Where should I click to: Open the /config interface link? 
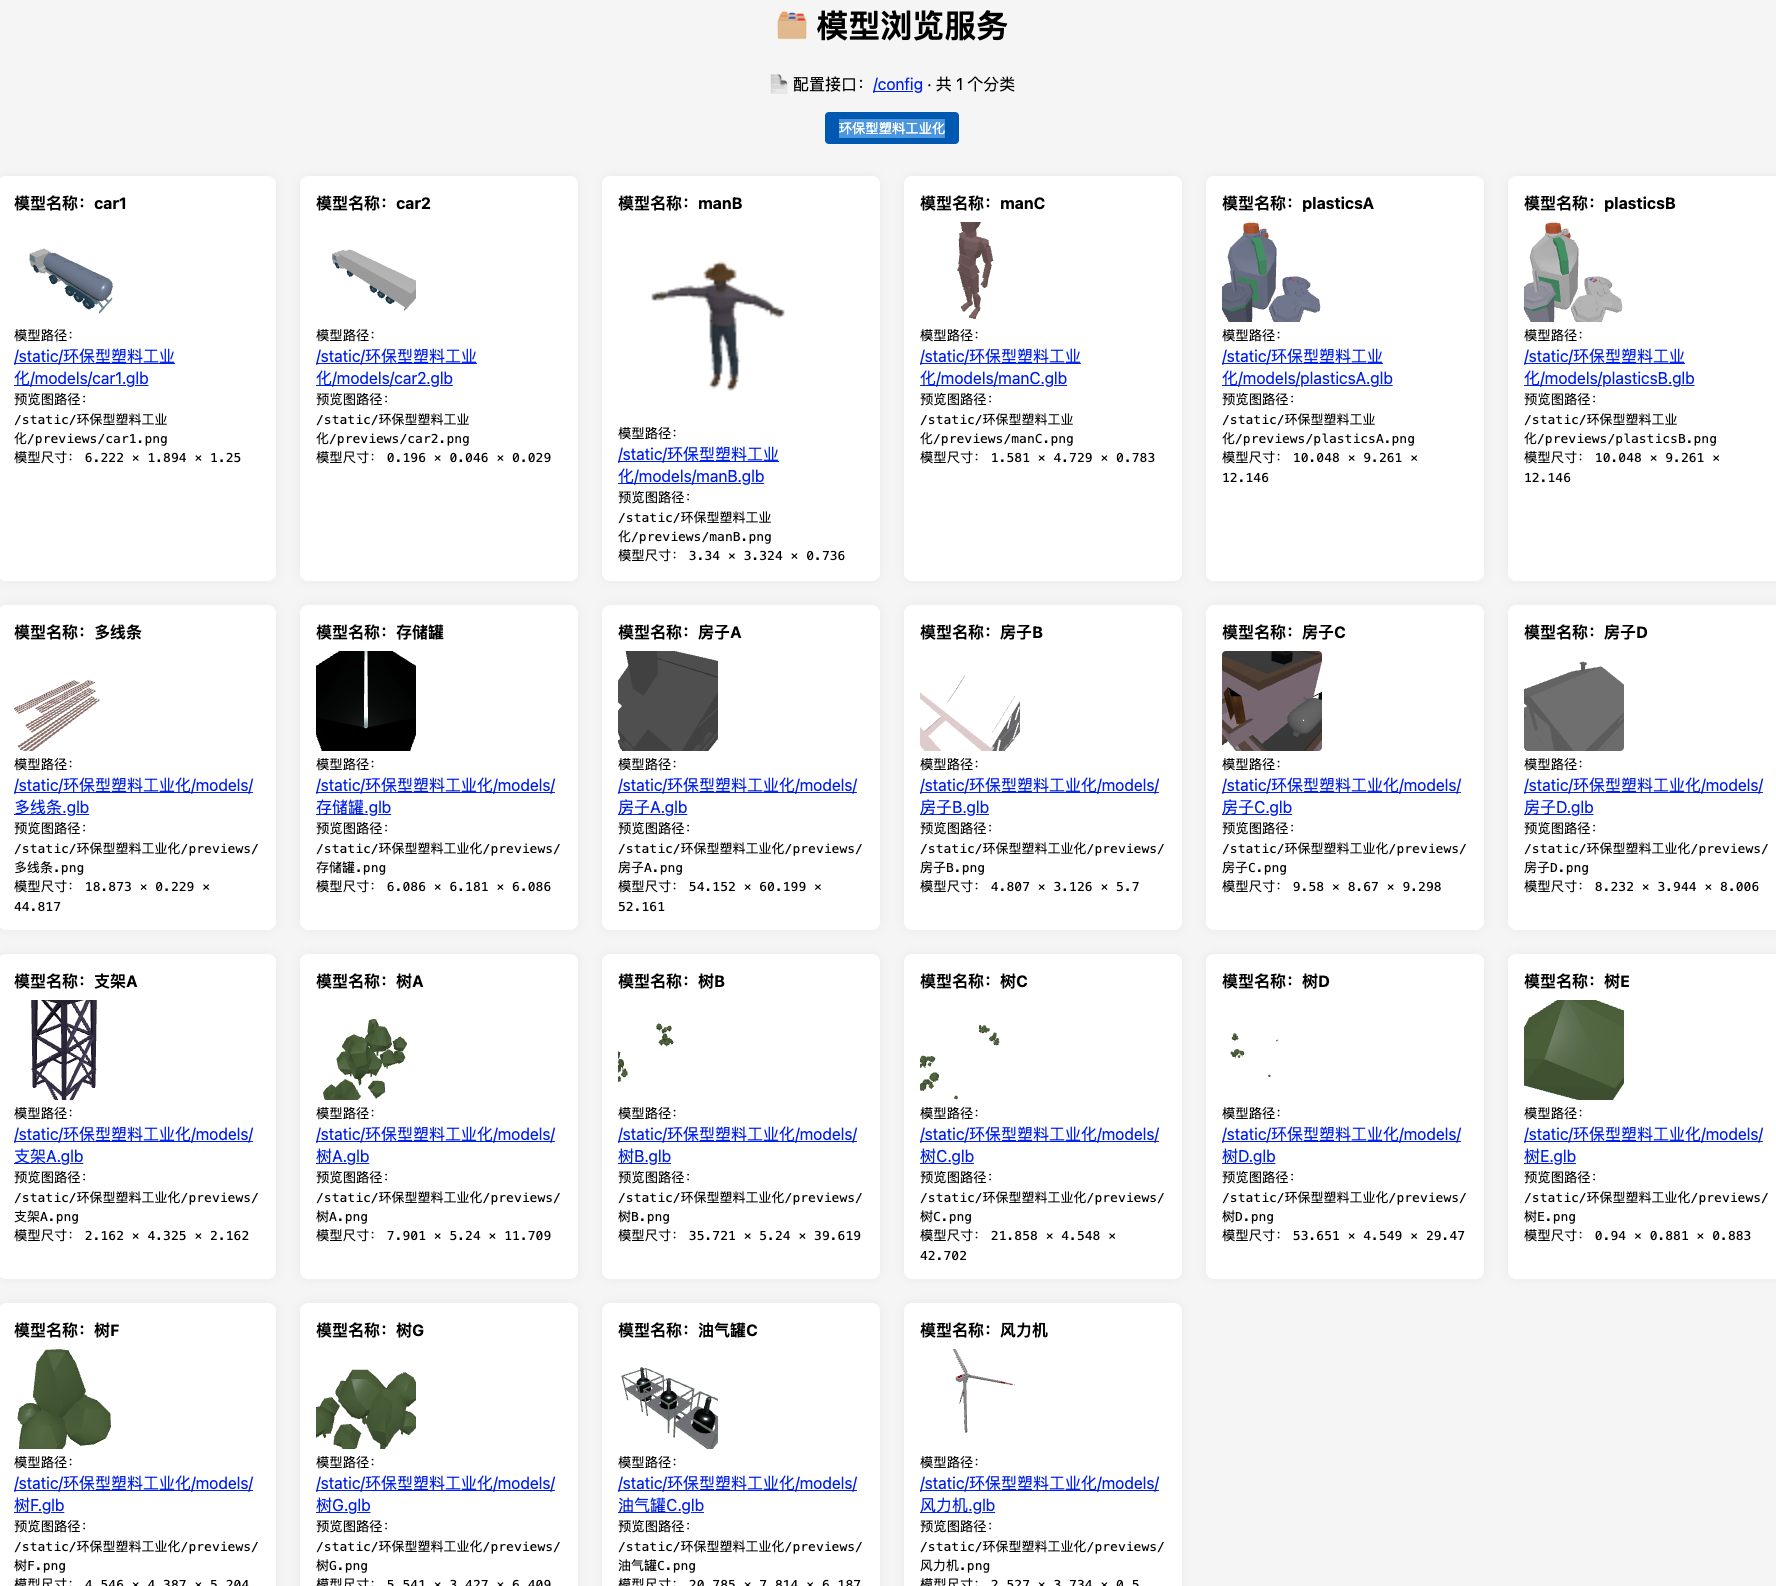897,85
